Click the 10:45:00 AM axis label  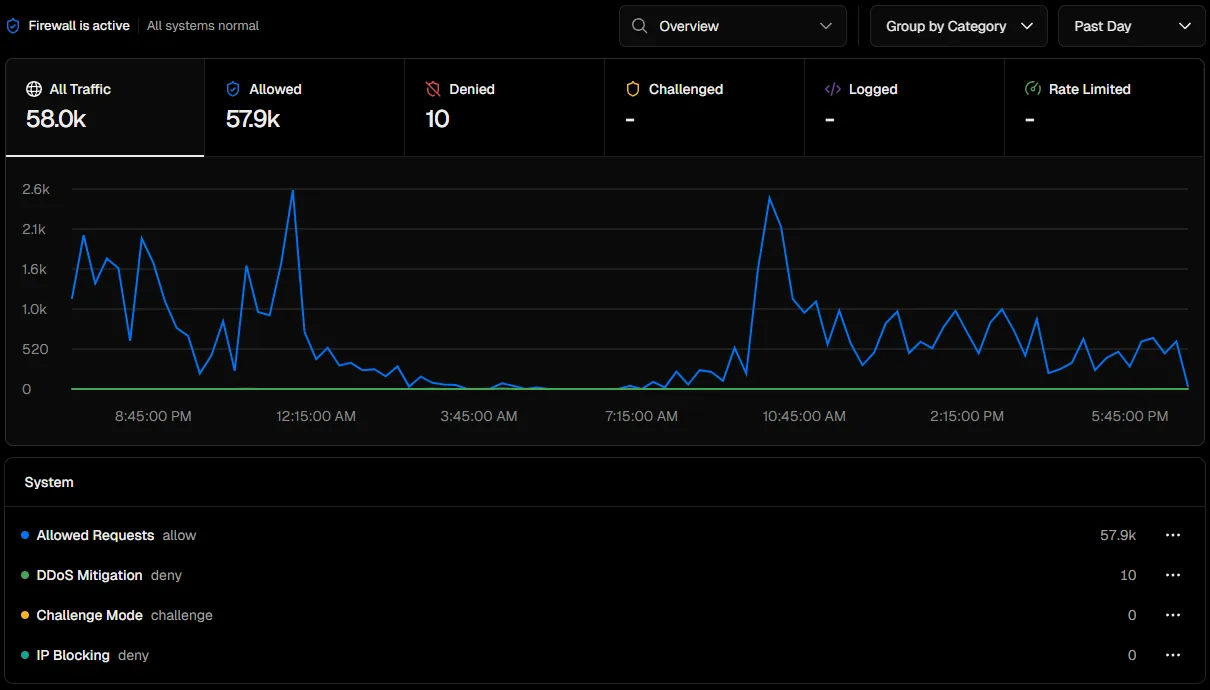point(804,416)
